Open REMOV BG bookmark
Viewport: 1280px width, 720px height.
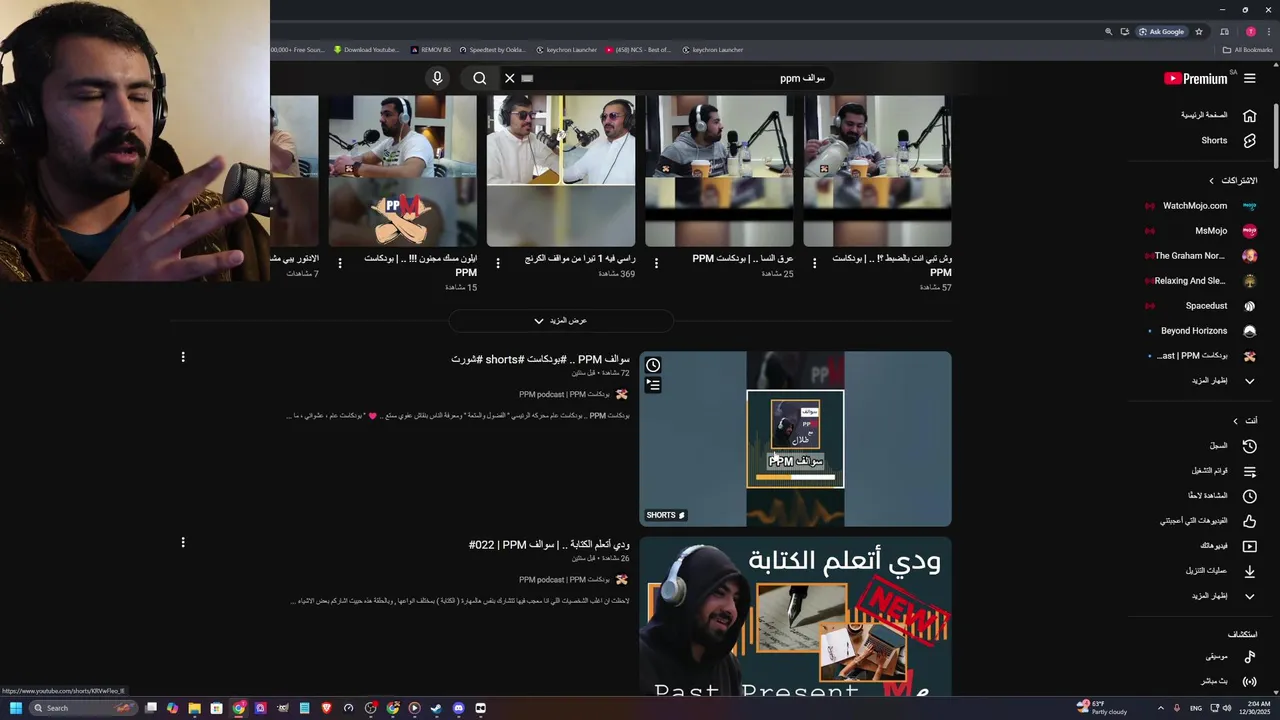click(x=431, y=50)
